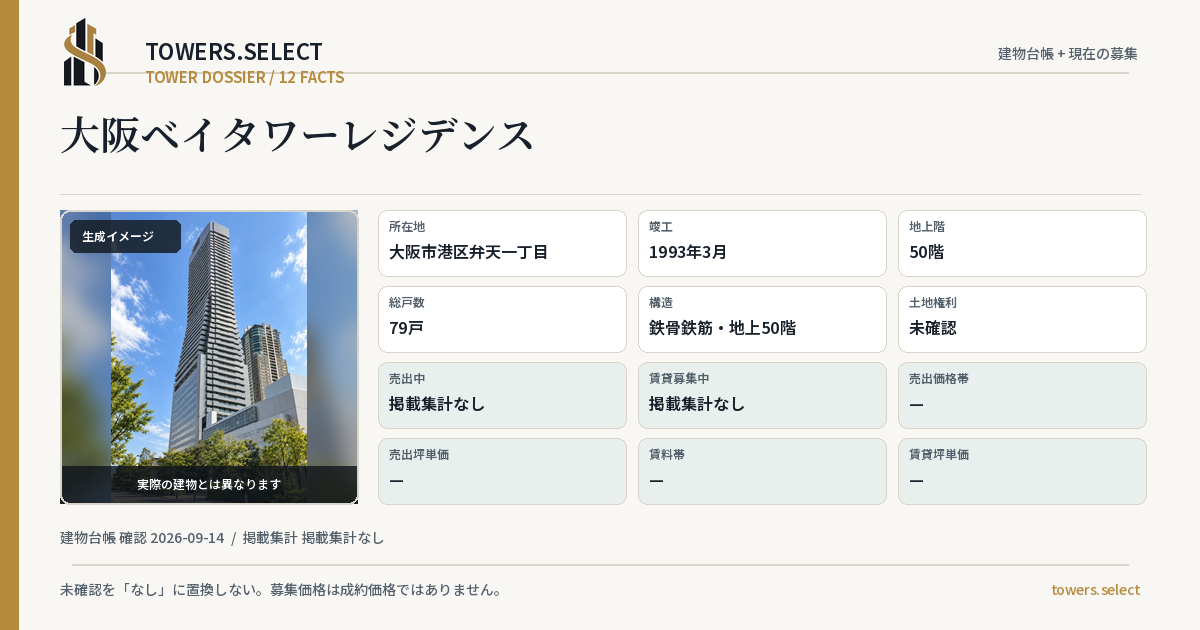Select the 所在地 card showing 大阪市港区弁天一丁目
Image resolution: width=1200 pixels, height=630 pixels.
coord(502,243)
